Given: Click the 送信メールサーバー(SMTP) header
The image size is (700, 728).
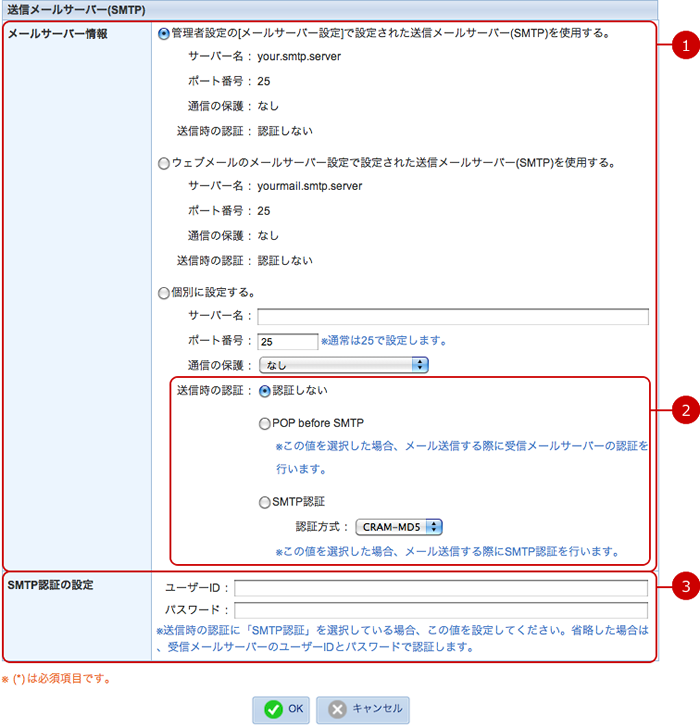Looking at the screenshot, I should (76, 10).
